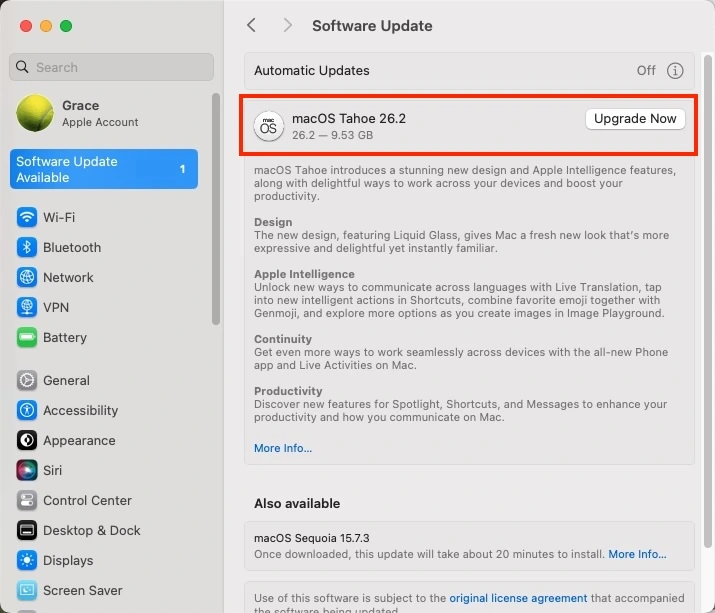This screenshot has width=715, height=613.
Task: Click the update count badge 1
Action: [182, 169]
